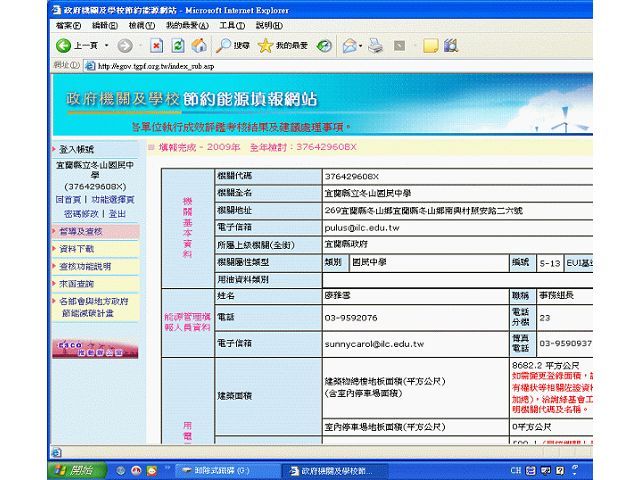
Task: Open the Mail icon in toolbar
Action: pyautogui.click(x=350, y=46)
